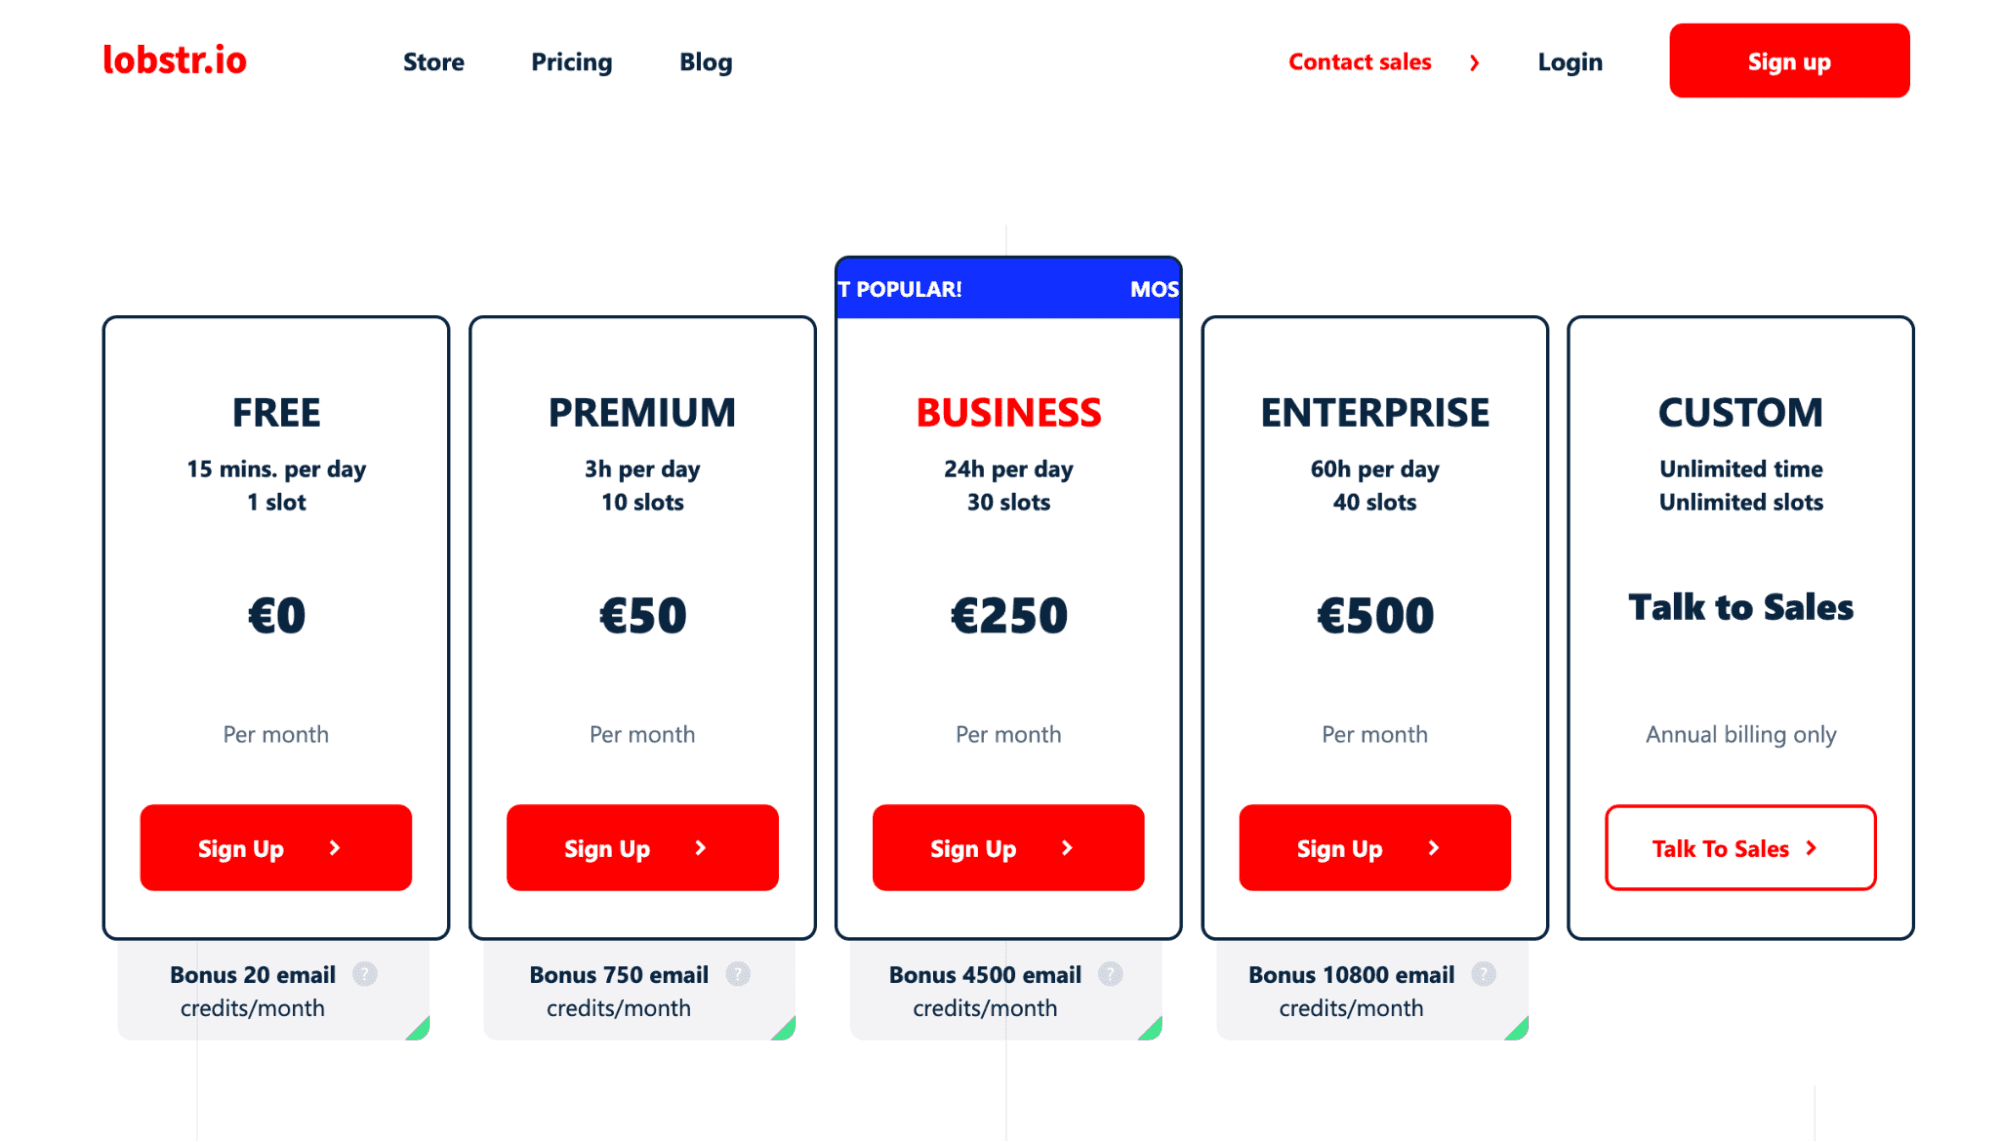
Task: Click the Login link
Action: coord(1569,60)
